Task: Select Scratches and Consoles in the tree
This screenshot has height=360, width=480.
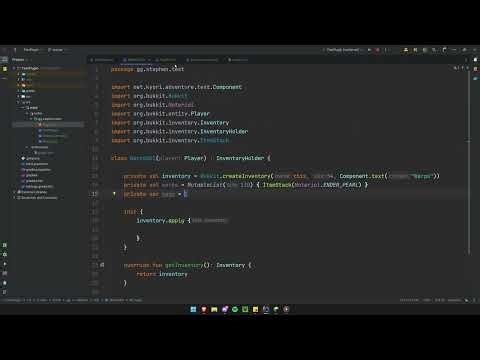Action: [37, 198]
